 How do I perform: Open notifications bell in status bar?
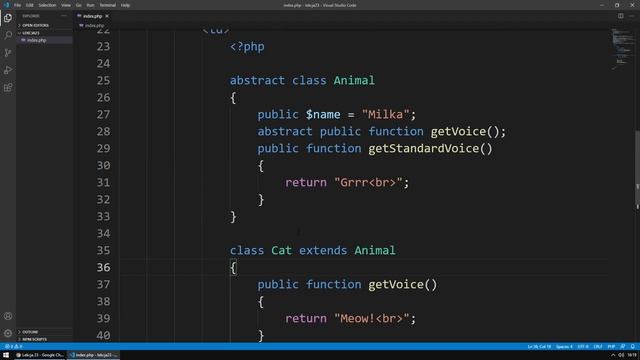click(633, 347)
